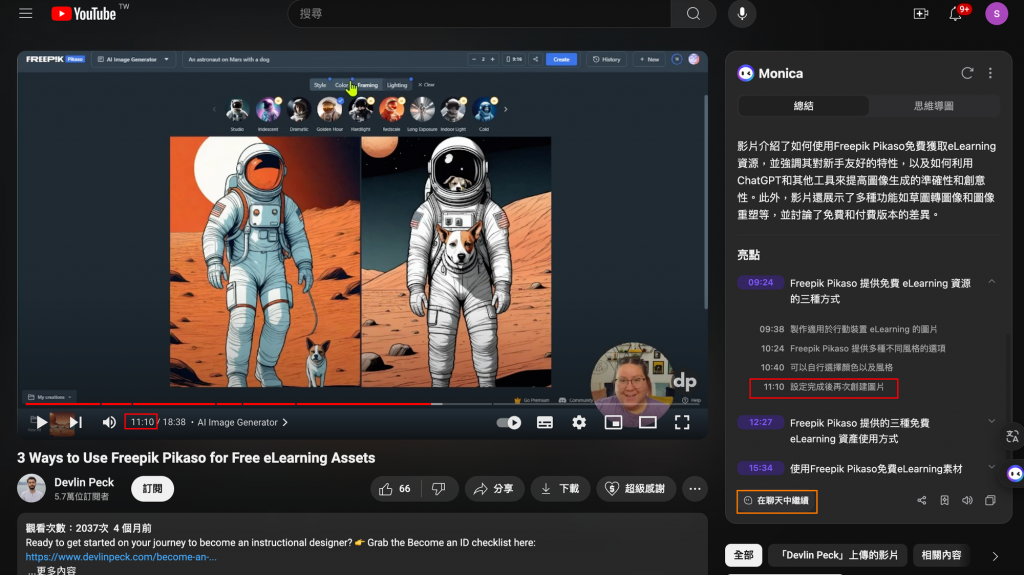Enable miniplayer mode
Screen dimensions: 1024x575
[x=613, y=423]
